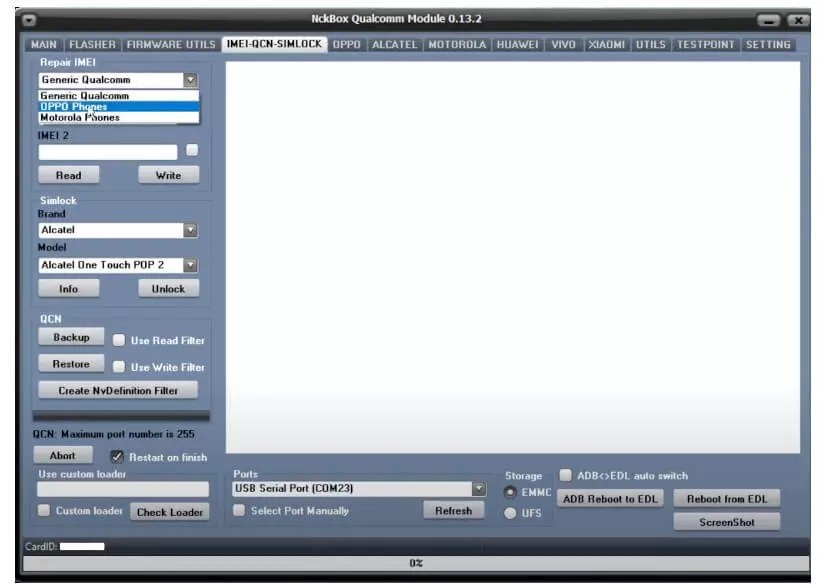Click the Simlock Info button
The width and height of the screenshot is (820, 586).
pyautogui.click(x=69, y=289)
